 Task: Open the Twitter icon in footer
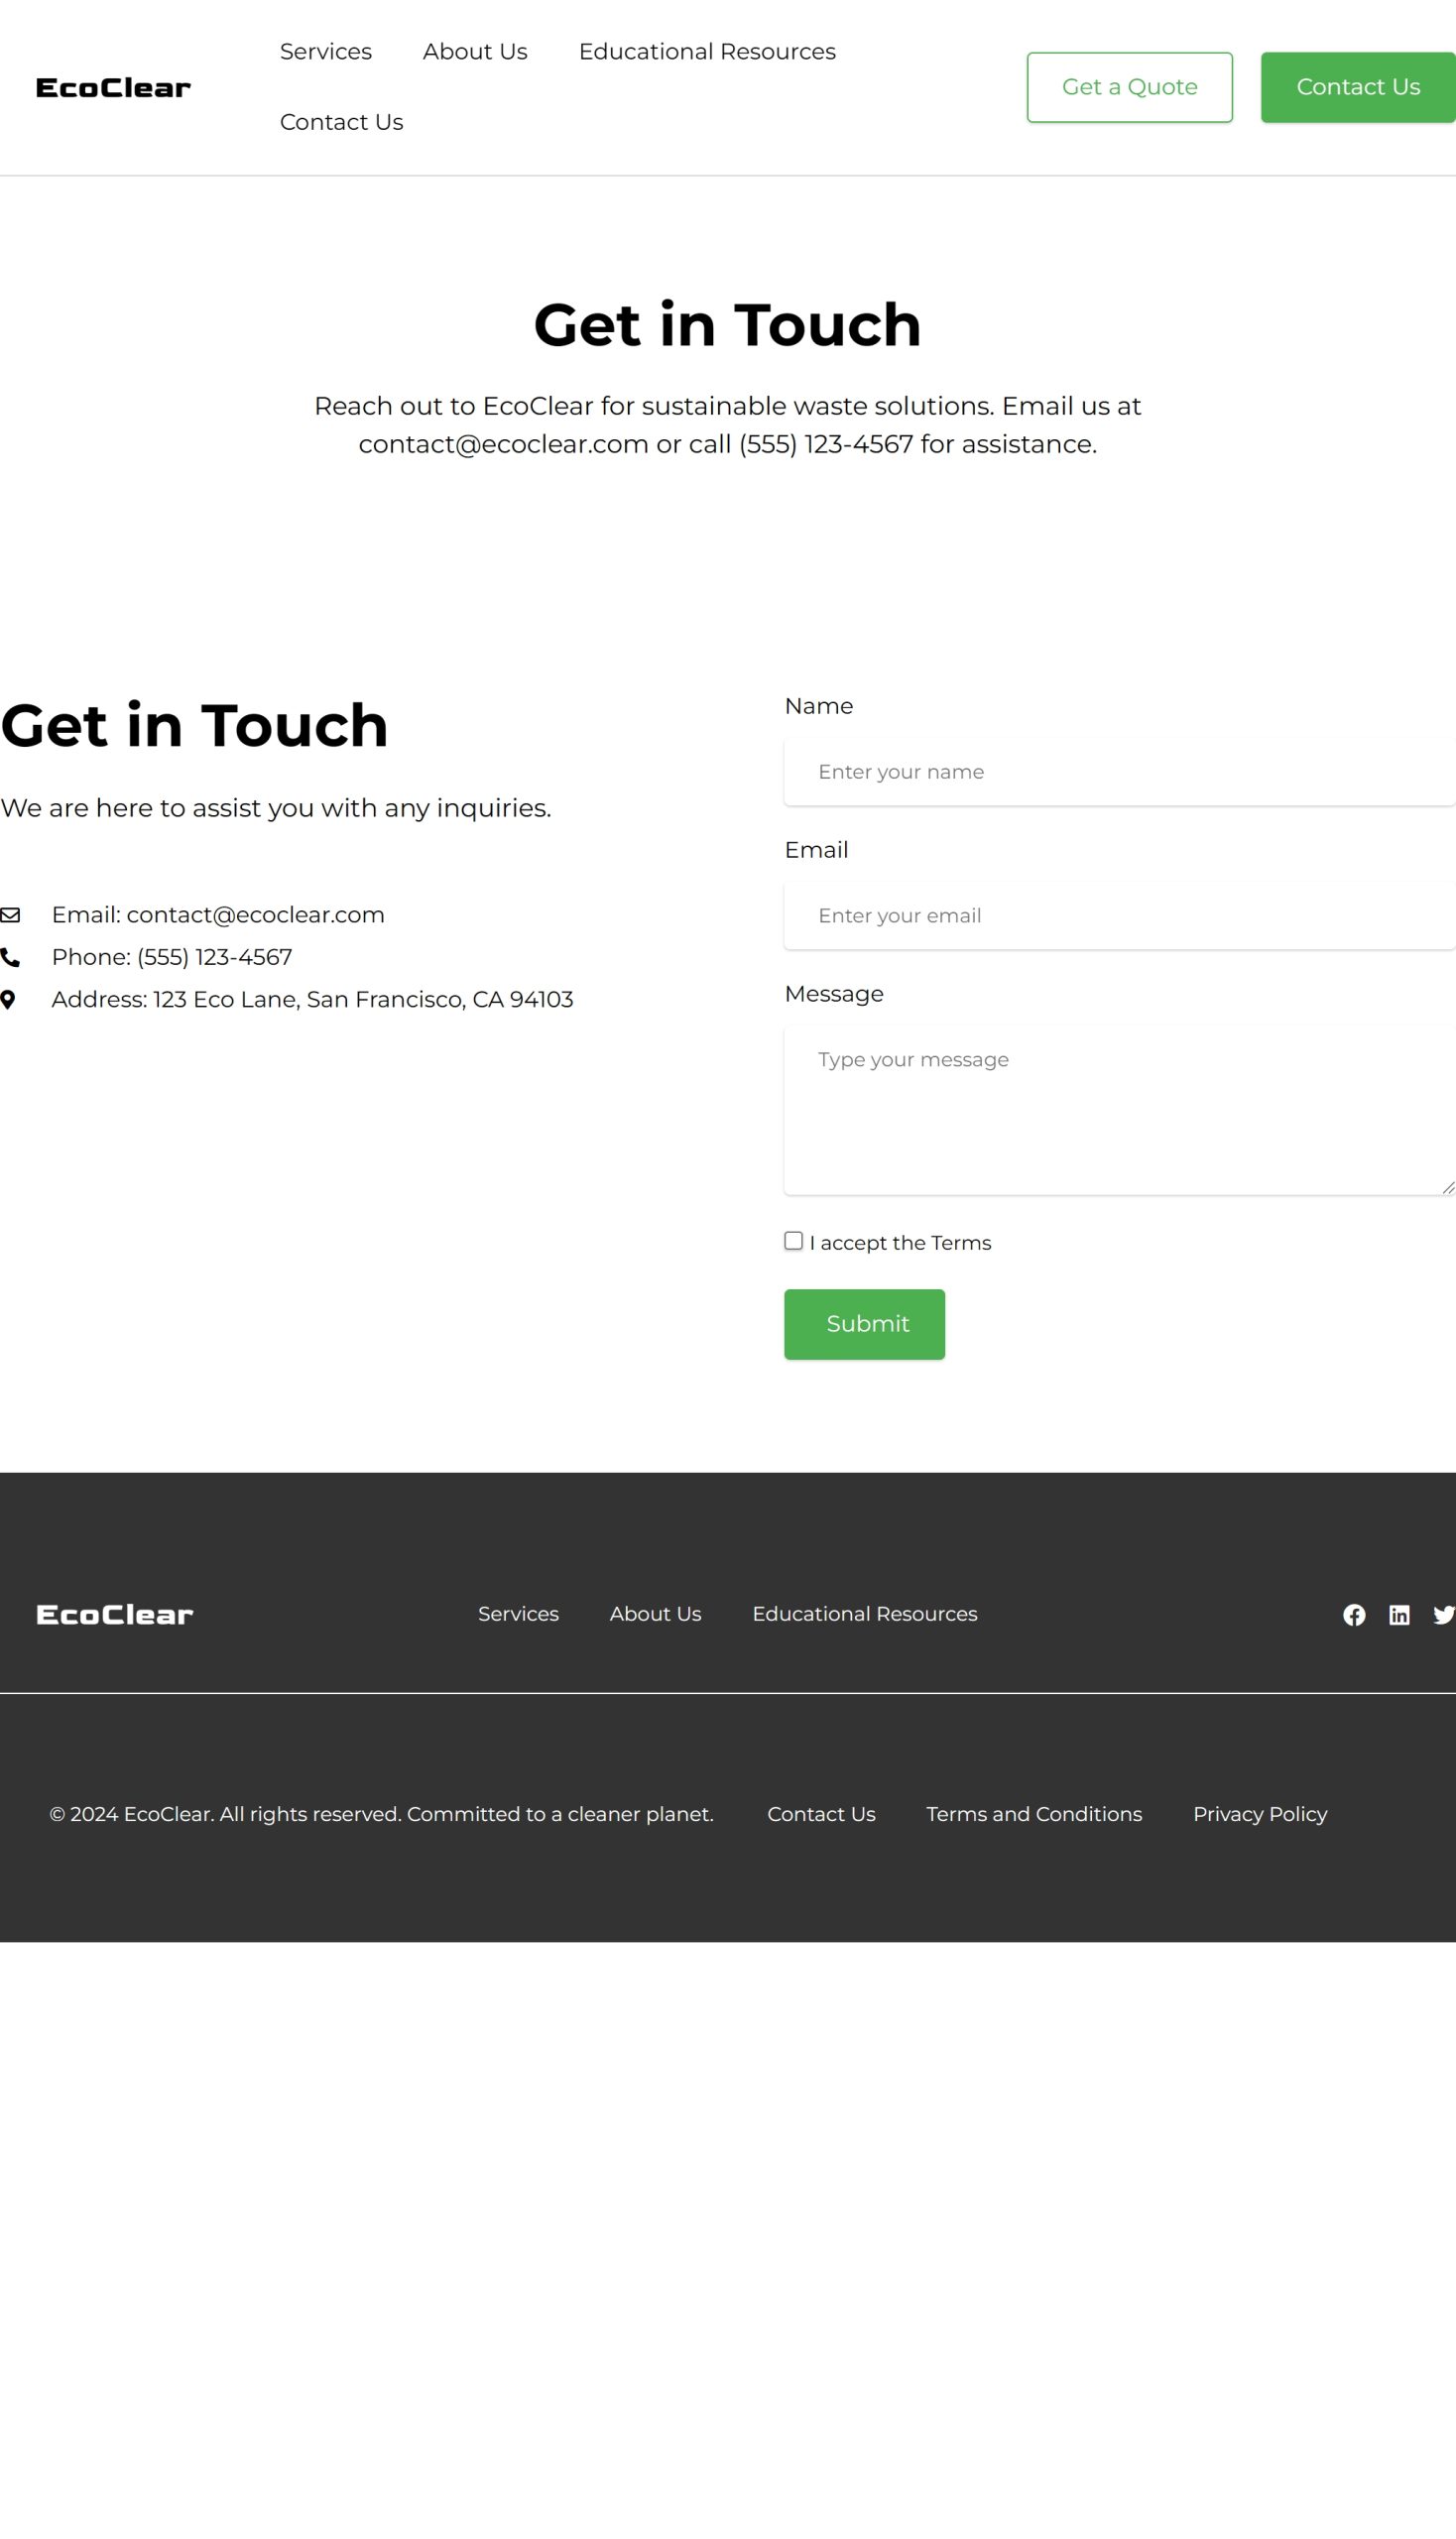(1444, 1615)
